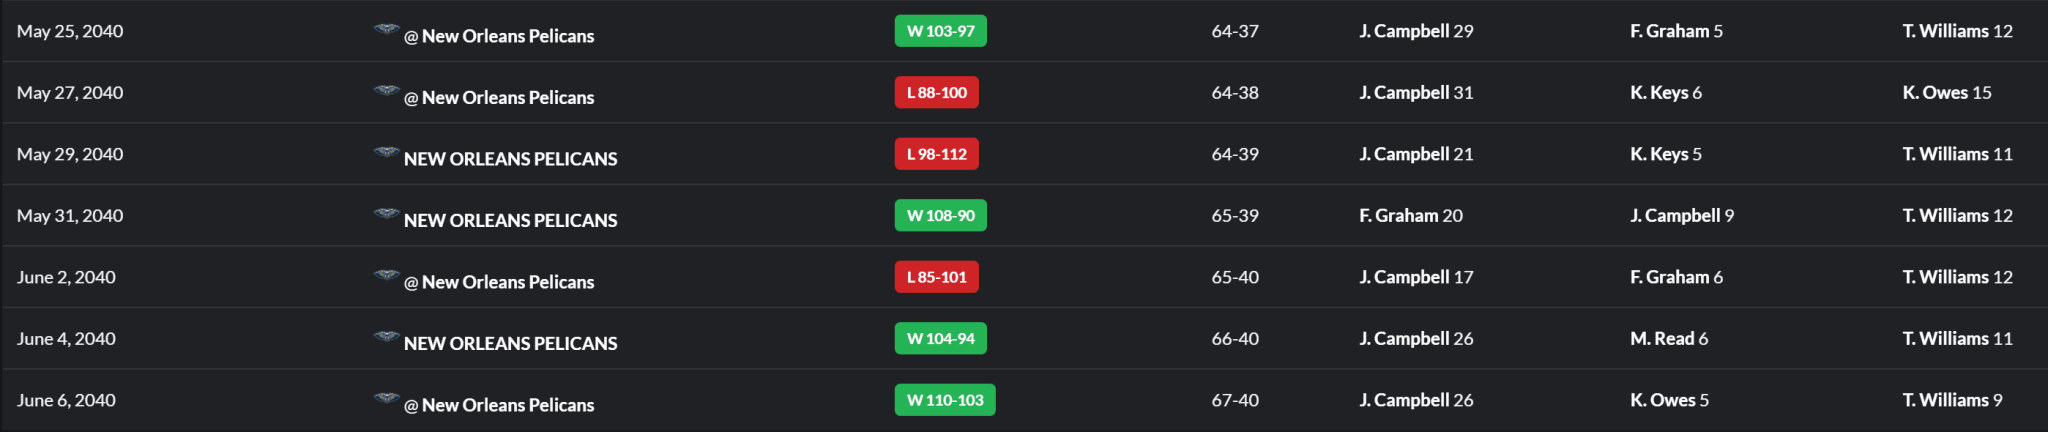Open the T. Williams 9 stat link
This screenshot has width=2048, height=432.
tap(1951, 400)
